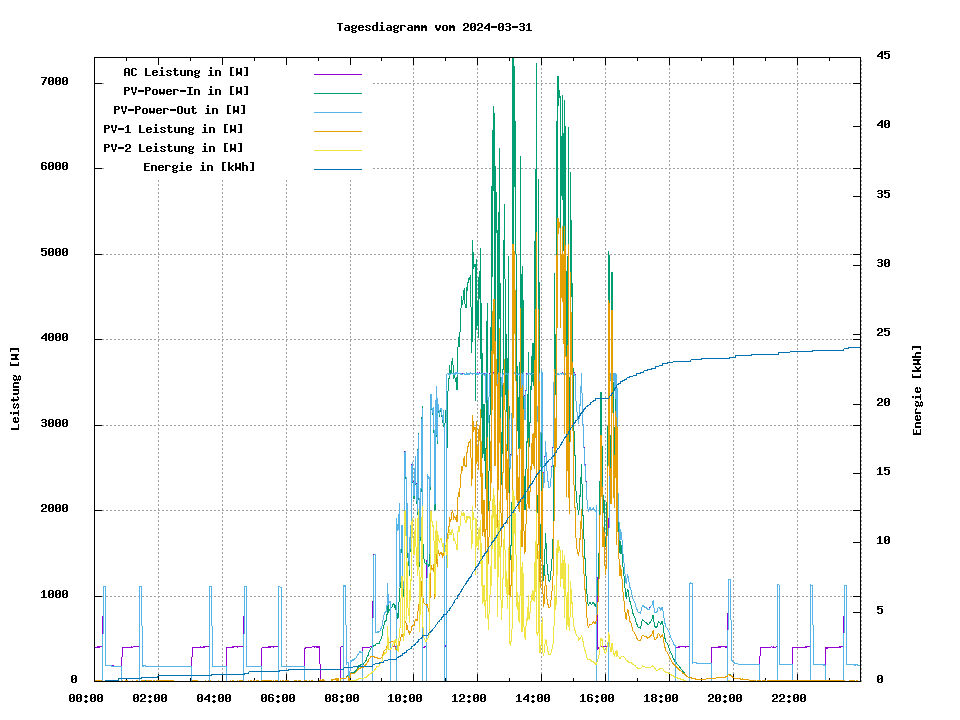Click the yellow PV-2 Leistung legend line
Image resolution: width=960 pixels, height=720 pixels.
click(x=337, y=150)
